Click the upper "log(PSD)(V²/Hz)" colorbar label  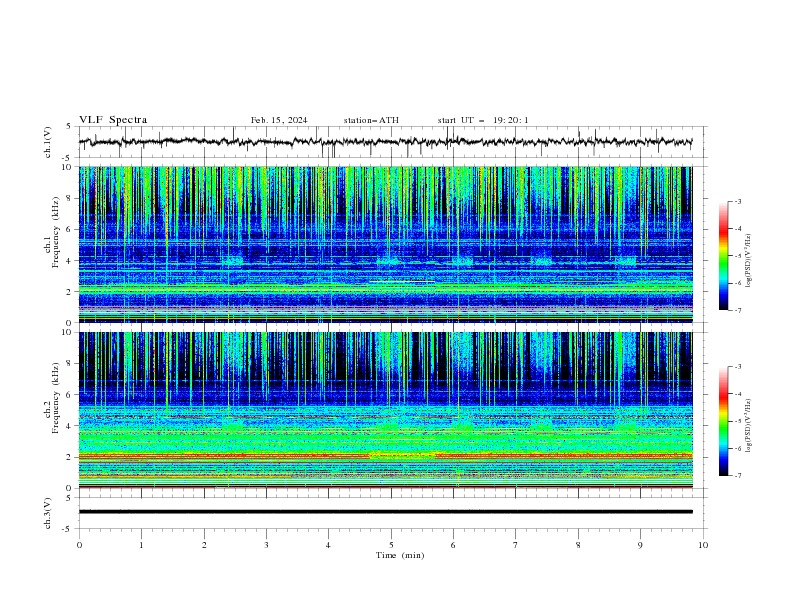point(748,261)
